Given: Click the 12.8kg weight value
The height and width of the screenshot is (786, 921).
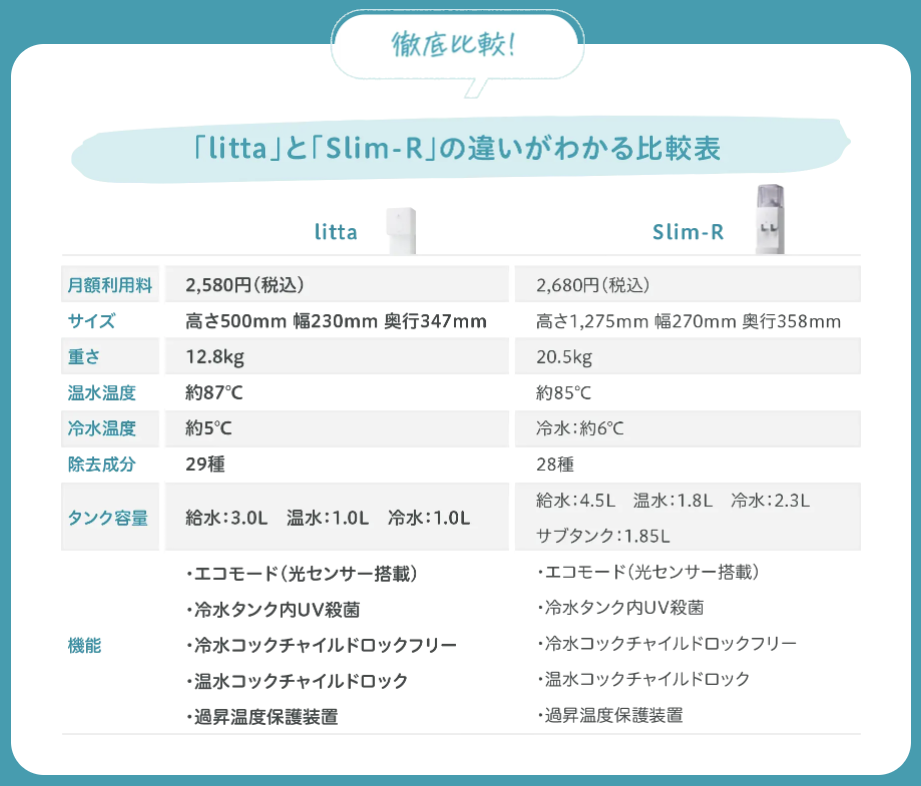Looking at the screenshot, I should 215,357.
